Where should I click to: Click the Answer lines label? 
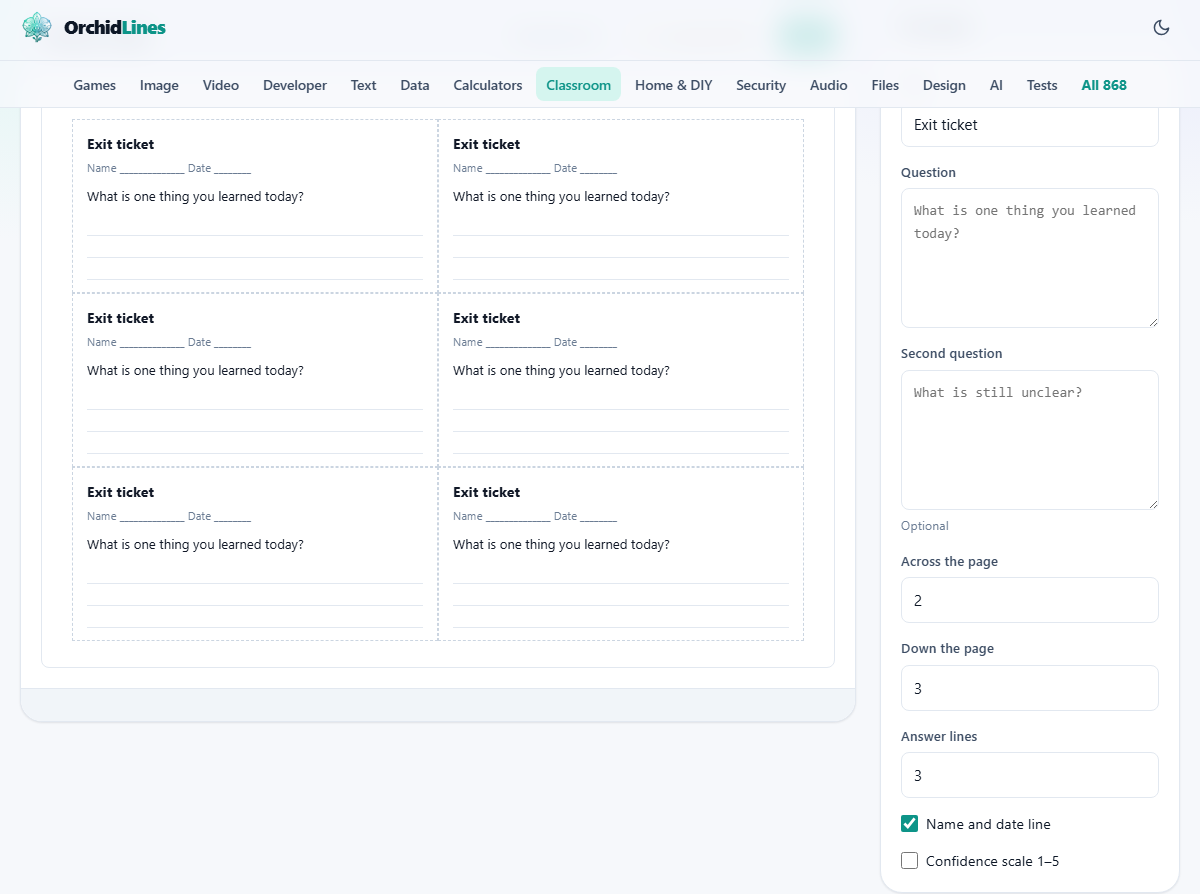coord(939,737)
